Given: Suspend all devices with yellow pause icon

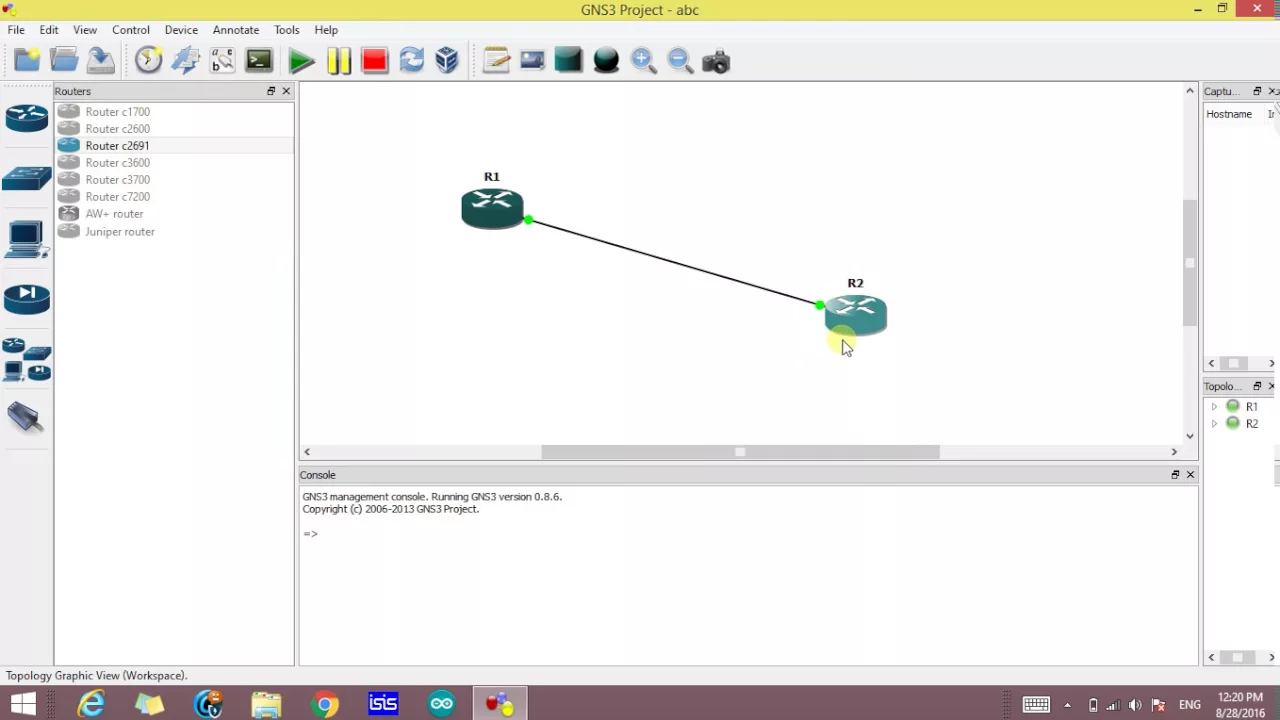Looking at the screenshot, I should coord(338,61).
